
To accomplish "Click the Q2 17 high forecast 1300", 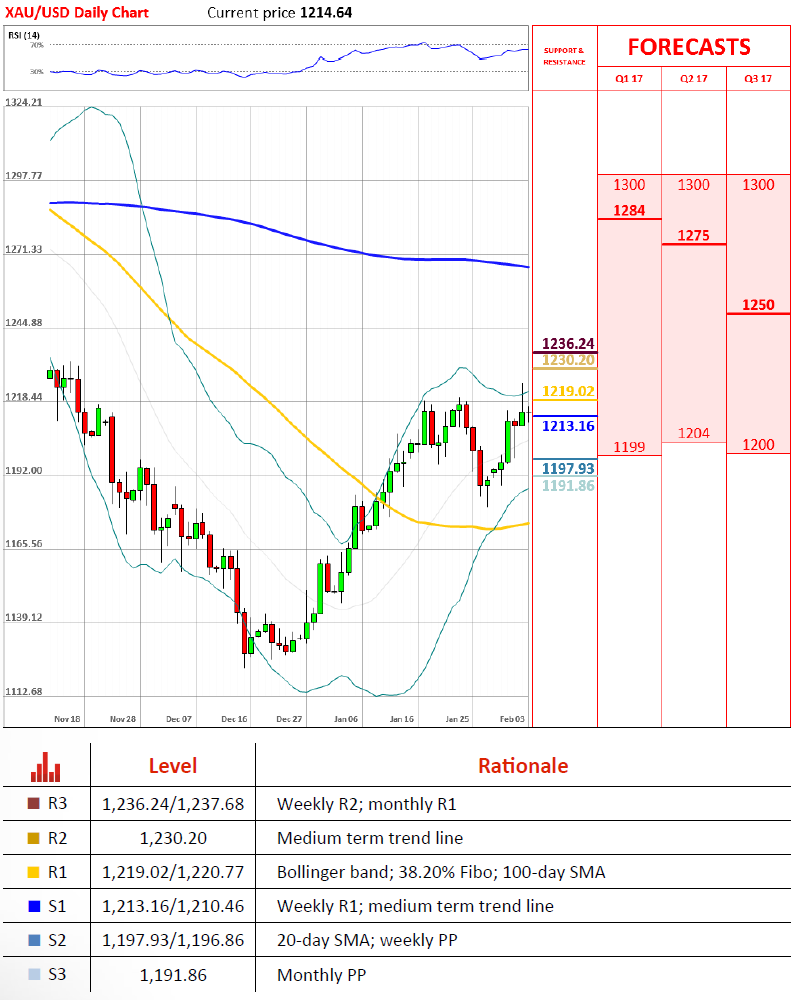I will click(693, 185).
